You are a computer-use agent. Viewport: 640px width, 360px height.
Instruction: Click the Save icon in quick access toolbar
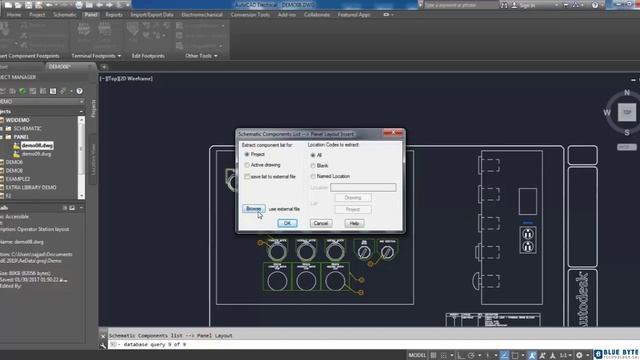coord(29,5)
